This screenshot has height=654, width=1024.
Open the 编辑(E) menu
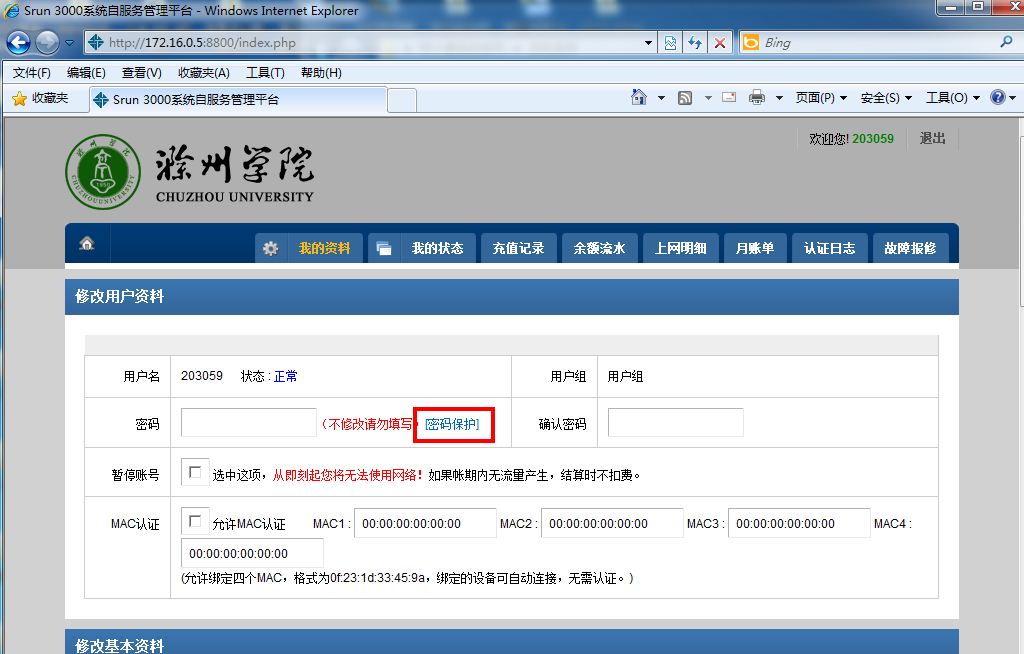point(86,73)
